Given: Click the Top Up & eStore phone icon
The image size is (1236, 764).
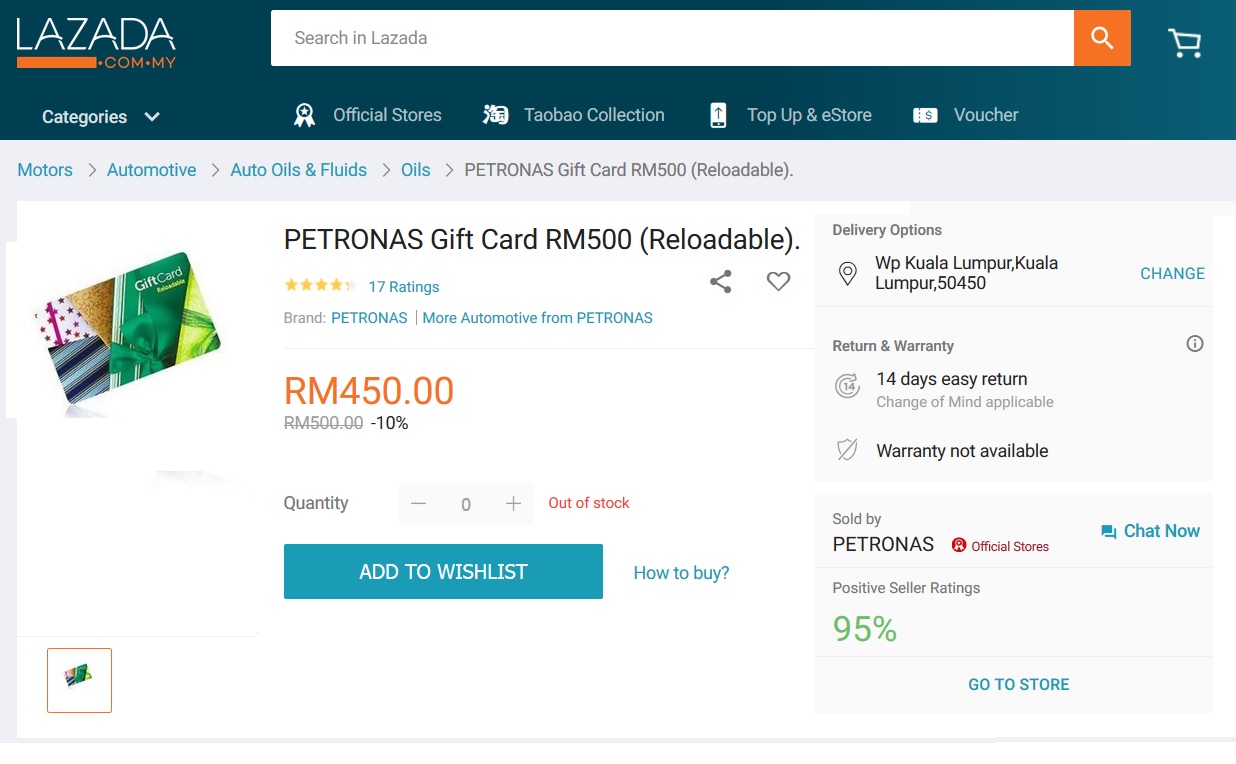Looking at the screenshot, I should (718, 115).
